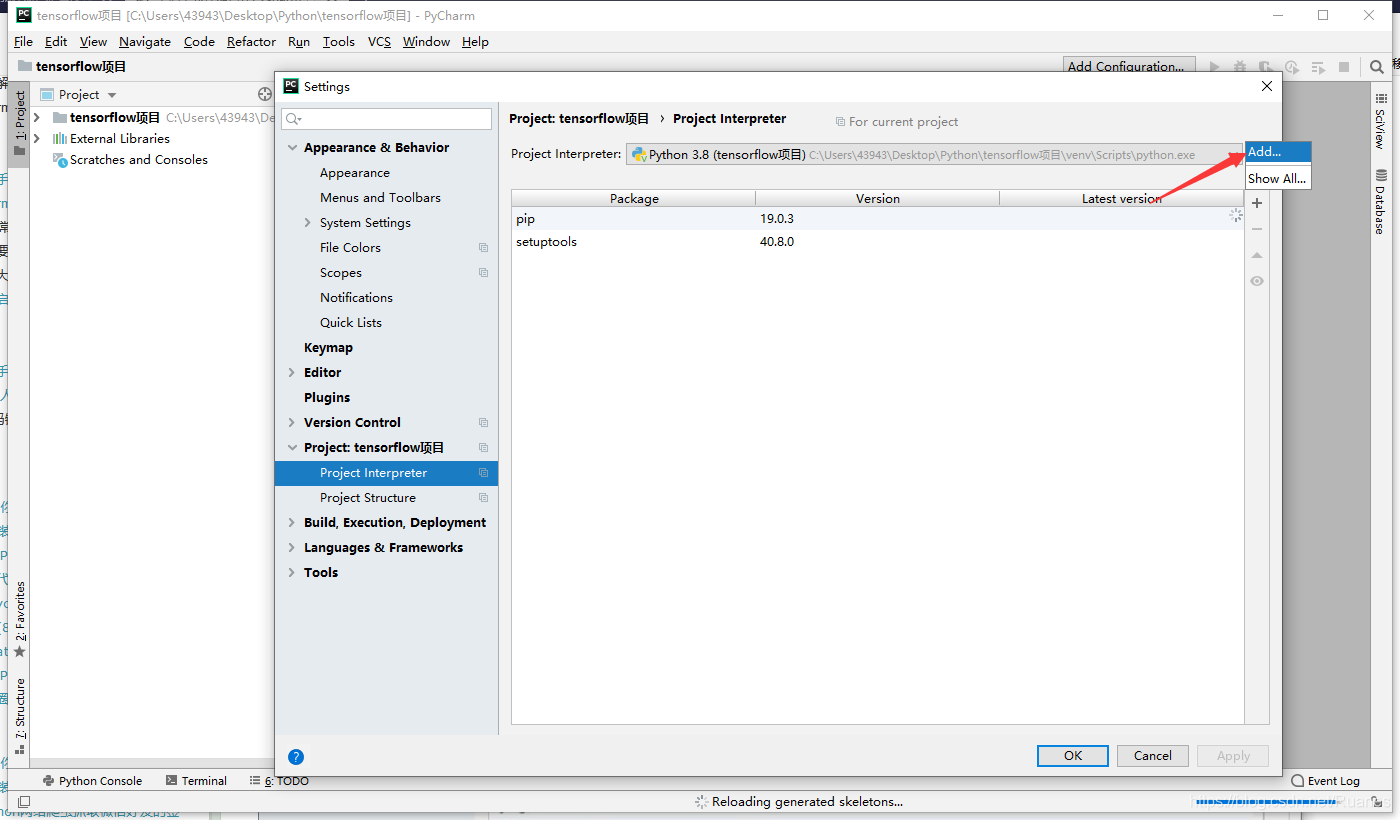Open the Navigate menu
This screenshot has height=820, width=1400.
145,42
